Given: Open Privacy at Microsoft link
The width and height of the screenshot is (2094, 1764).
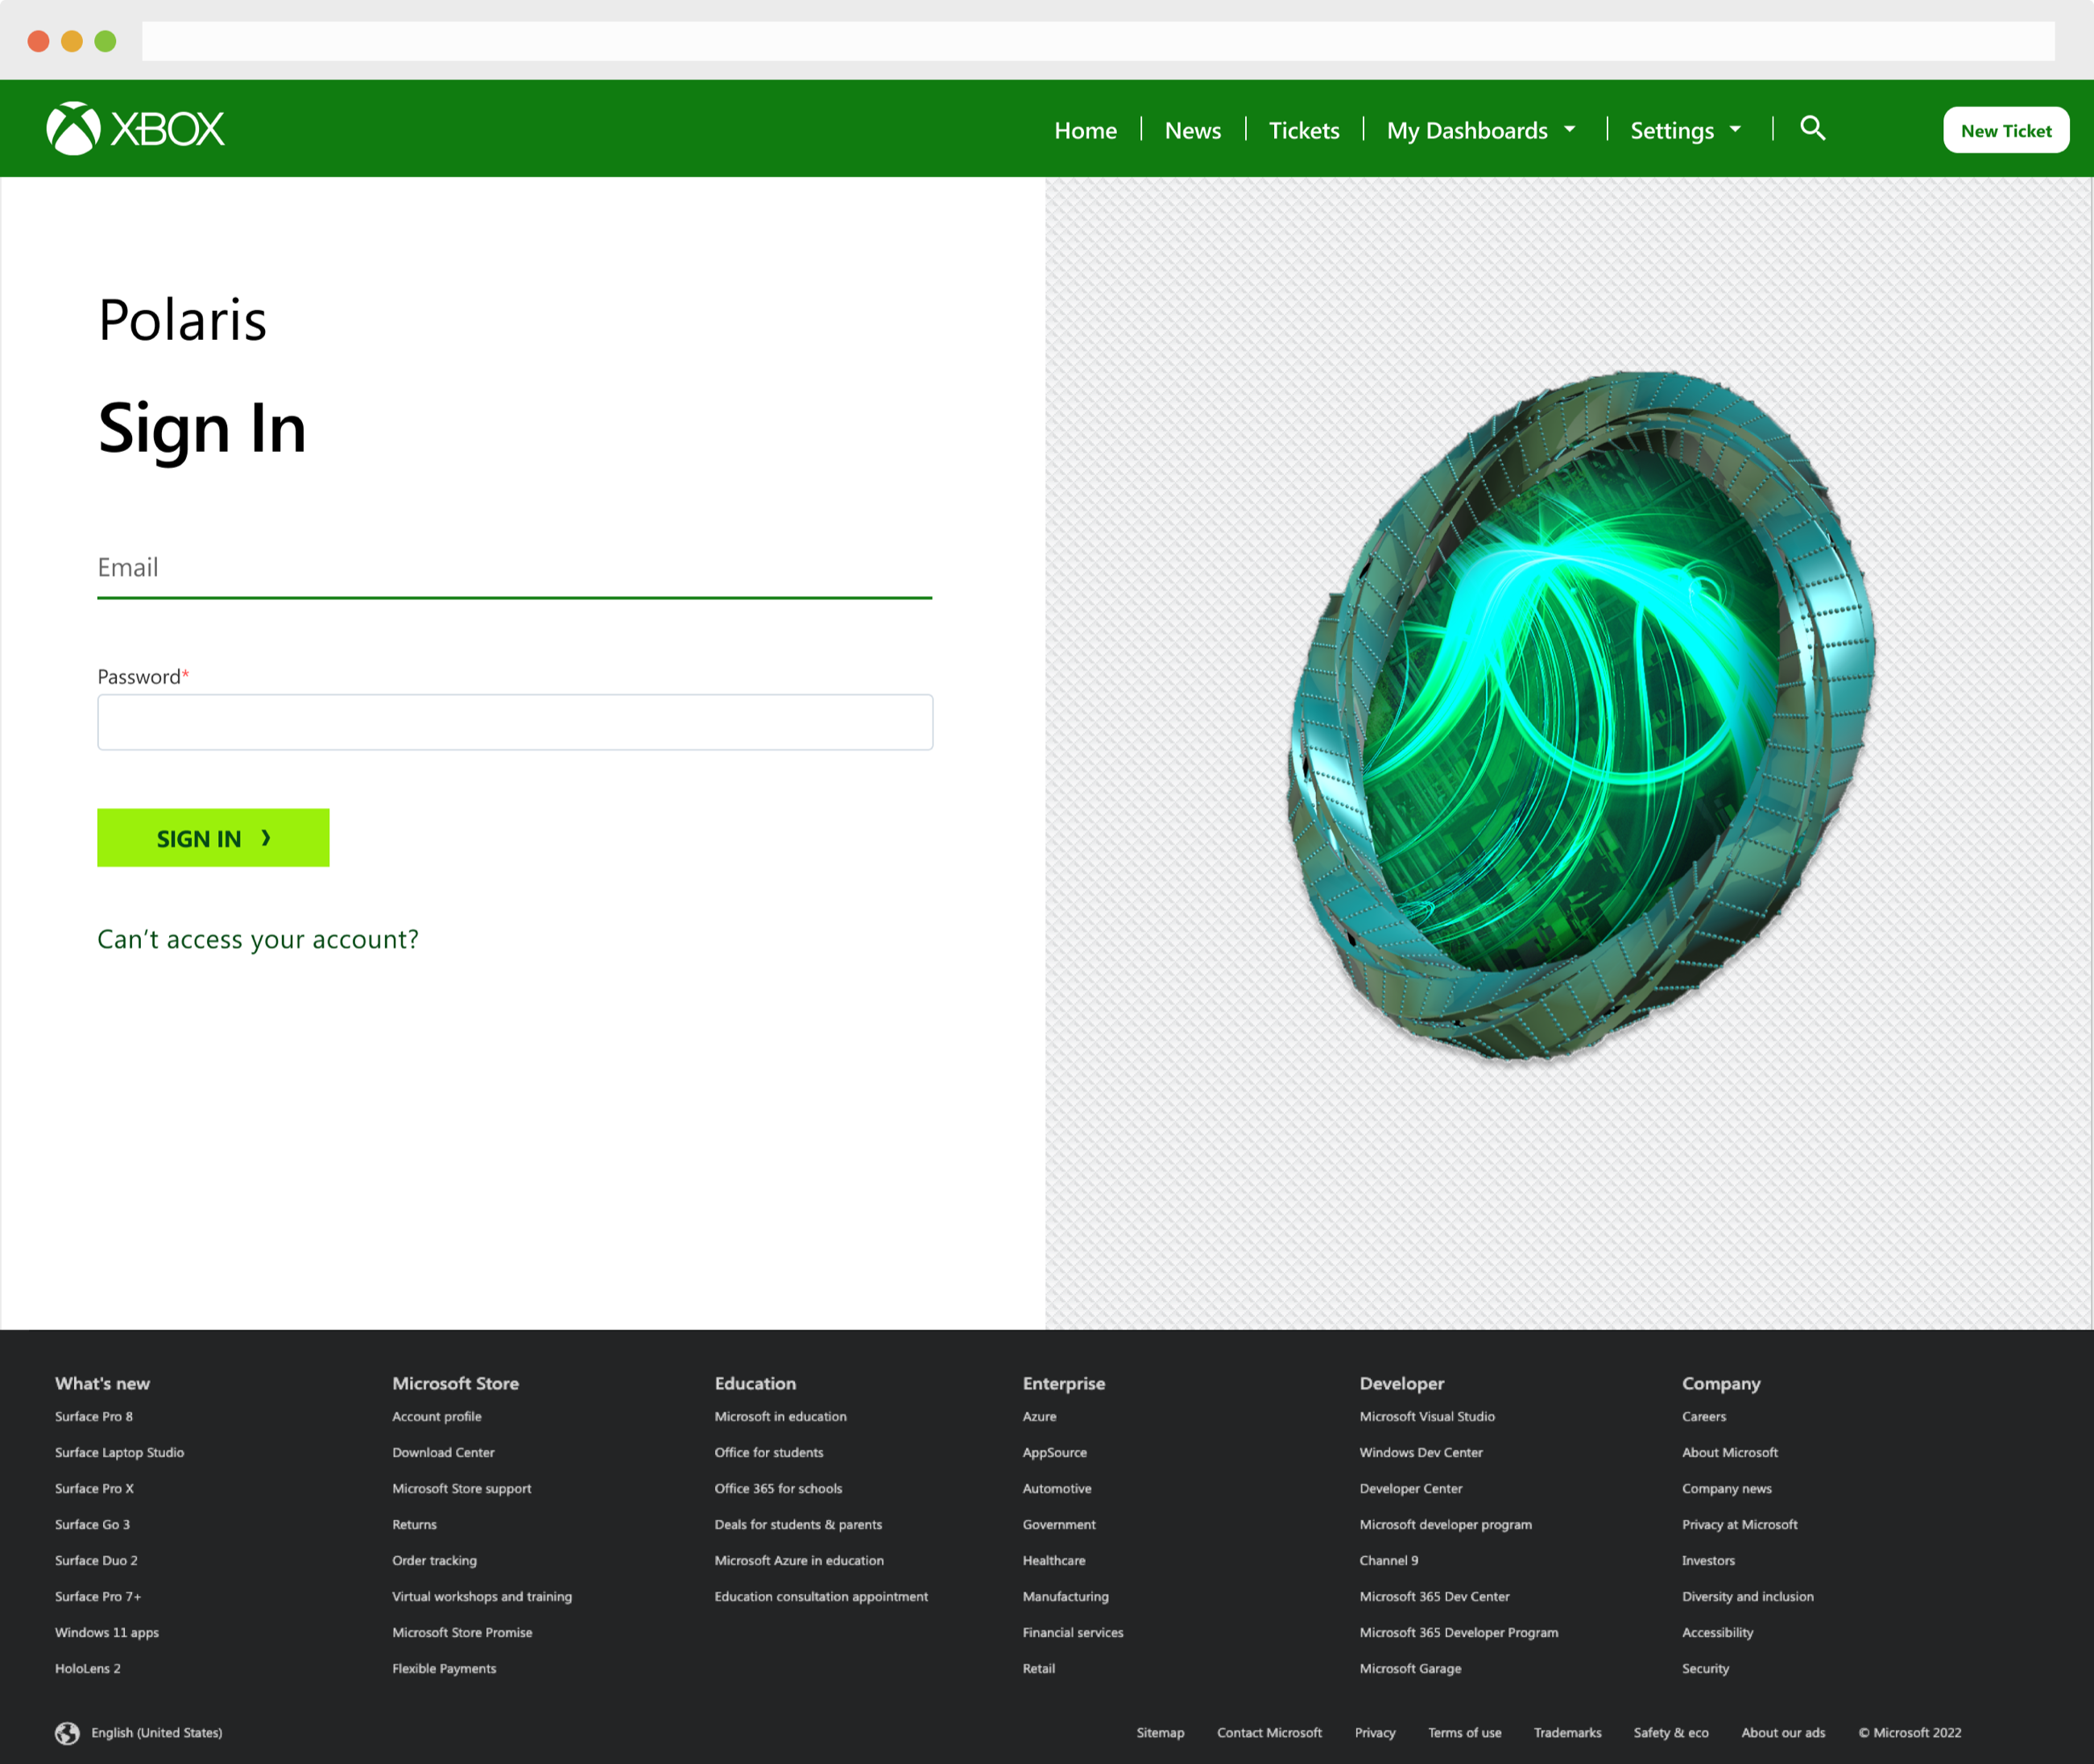Looking at the screenshot, I should coord(1740,1525).
